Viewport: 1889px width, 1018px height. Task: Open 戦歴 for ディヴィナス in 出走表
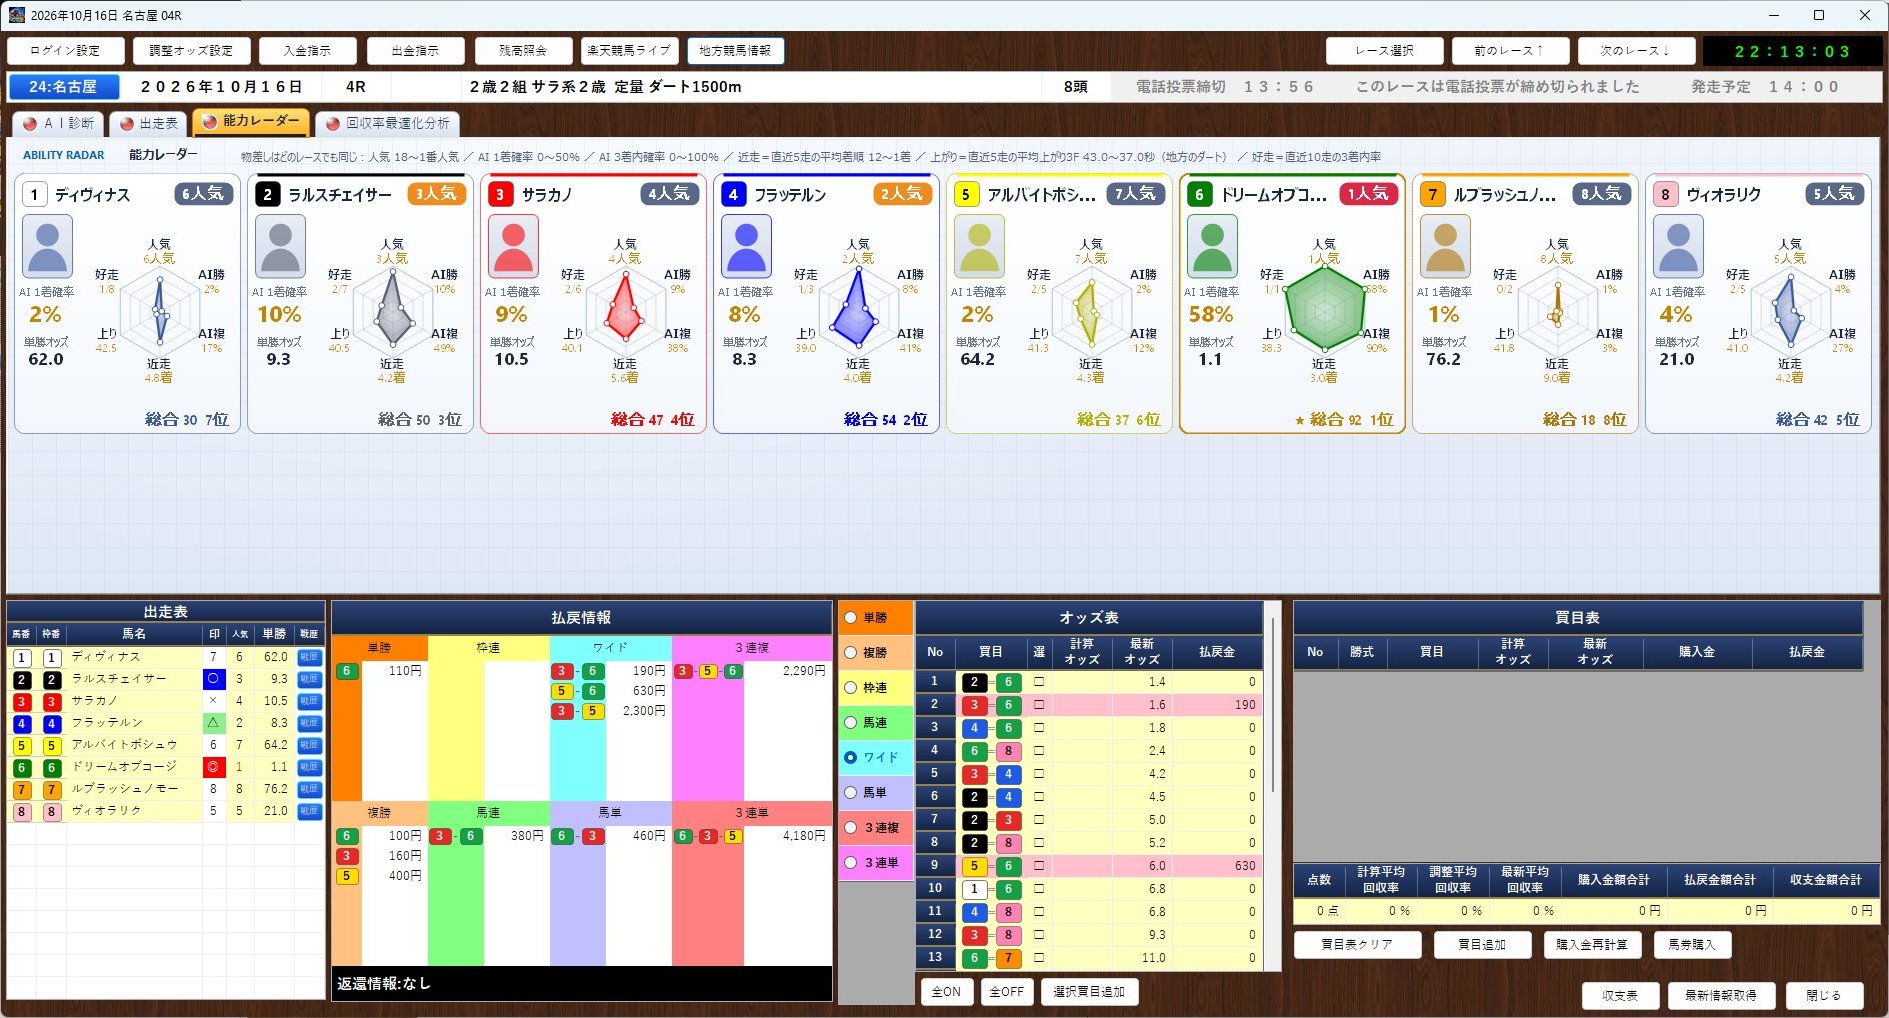309,657
